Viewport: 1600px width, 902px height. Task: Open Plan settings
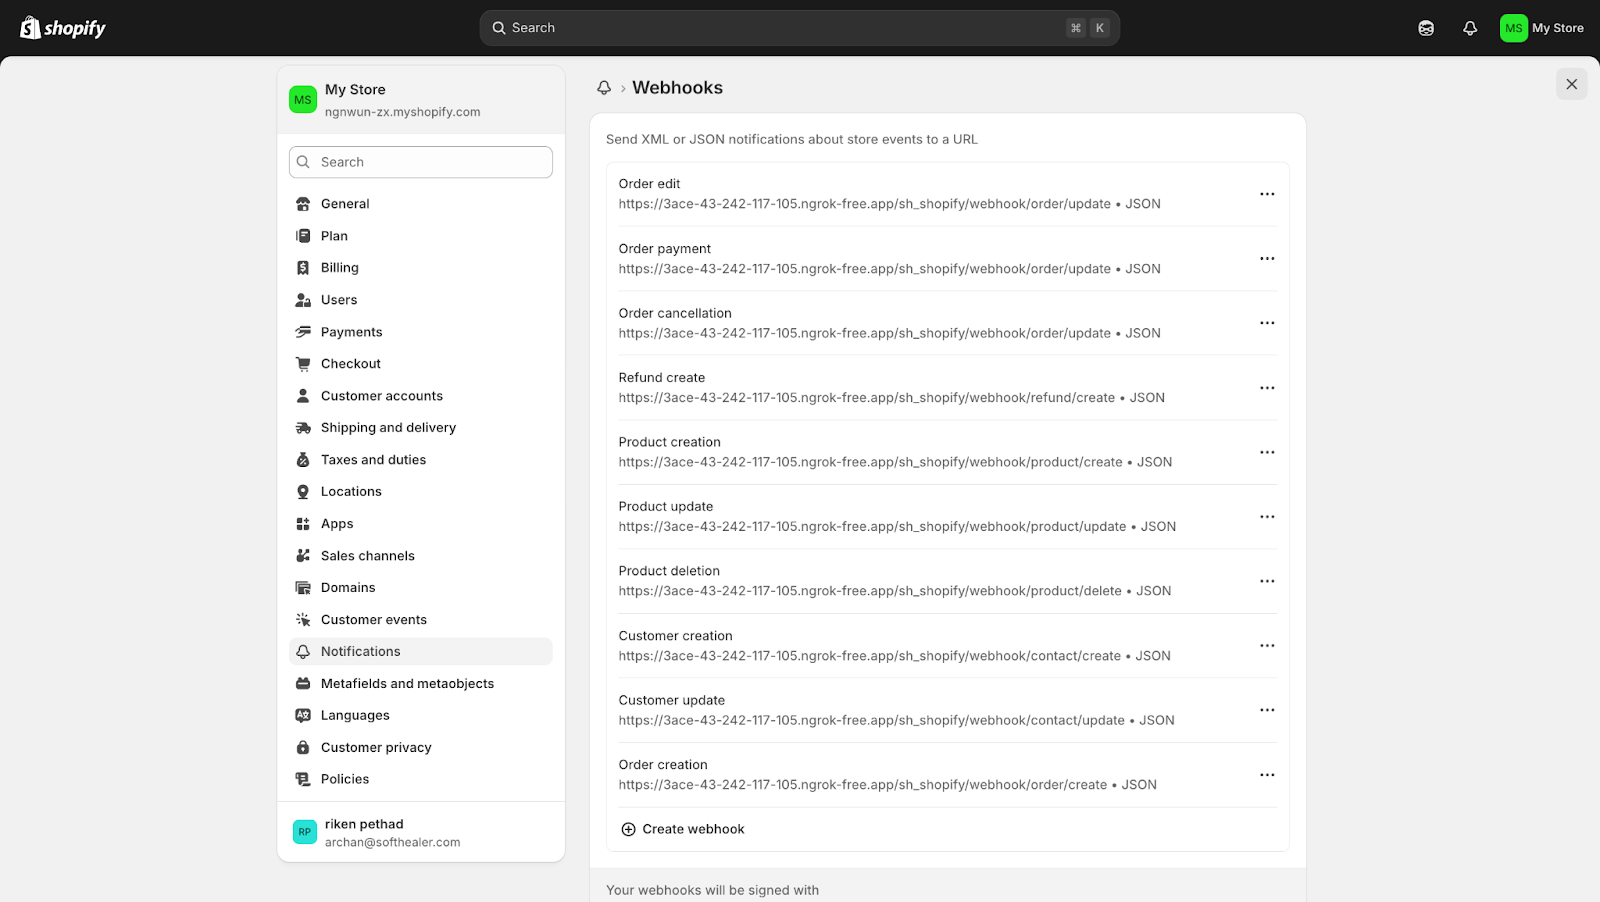(x=421, y=236)
